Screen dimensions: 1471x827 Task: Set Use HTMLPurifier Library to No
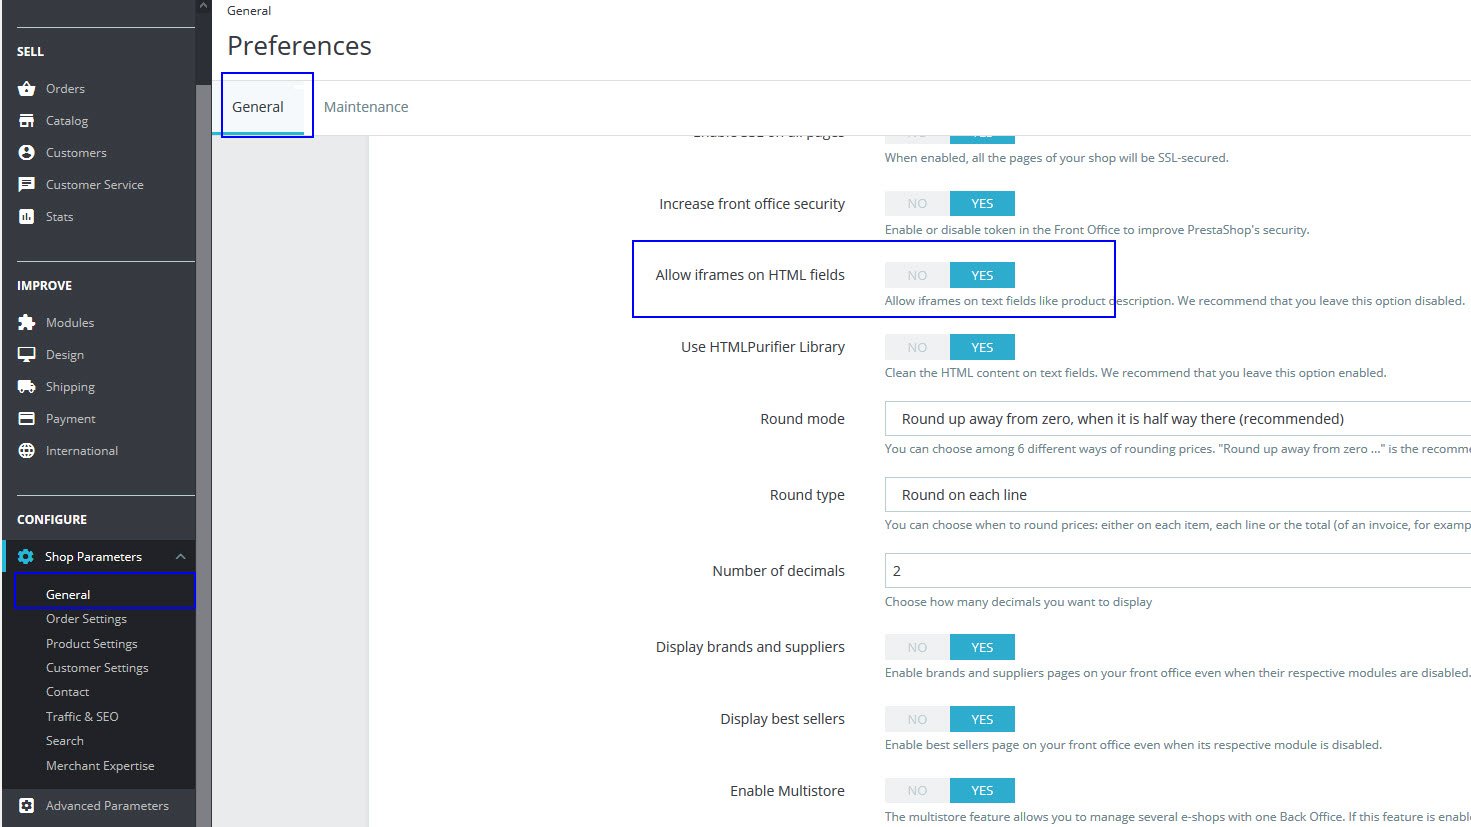917,347
